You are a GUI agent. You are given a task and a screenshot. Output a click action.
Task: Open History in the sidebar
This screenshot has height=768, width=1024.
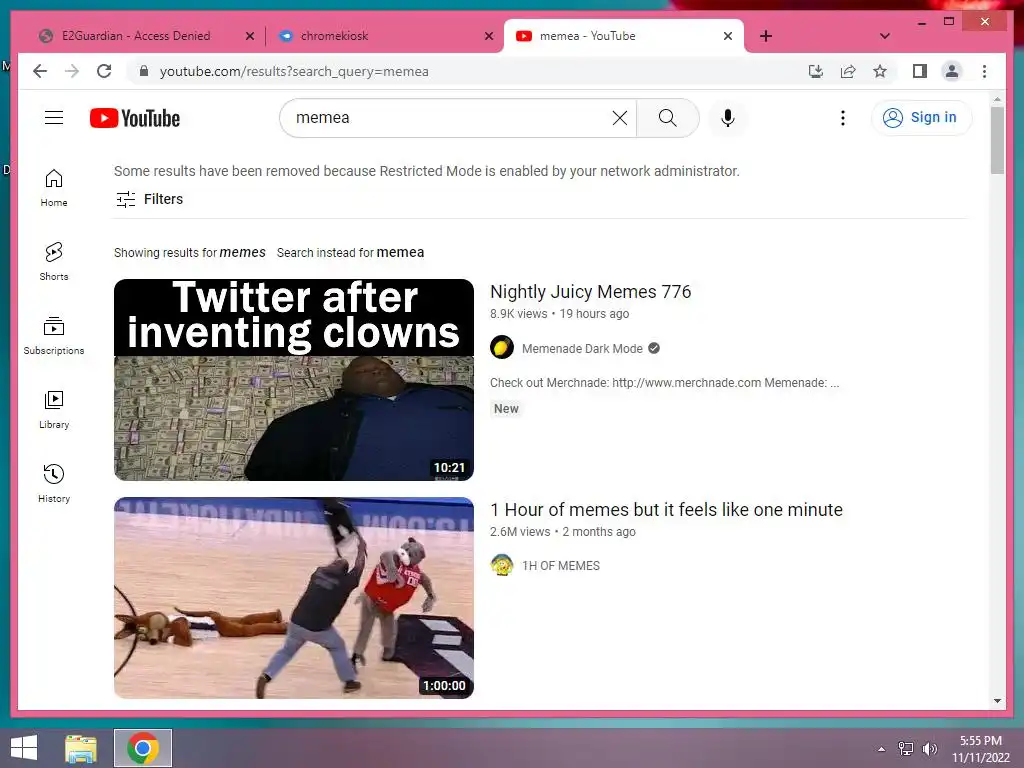pos(54,483)
